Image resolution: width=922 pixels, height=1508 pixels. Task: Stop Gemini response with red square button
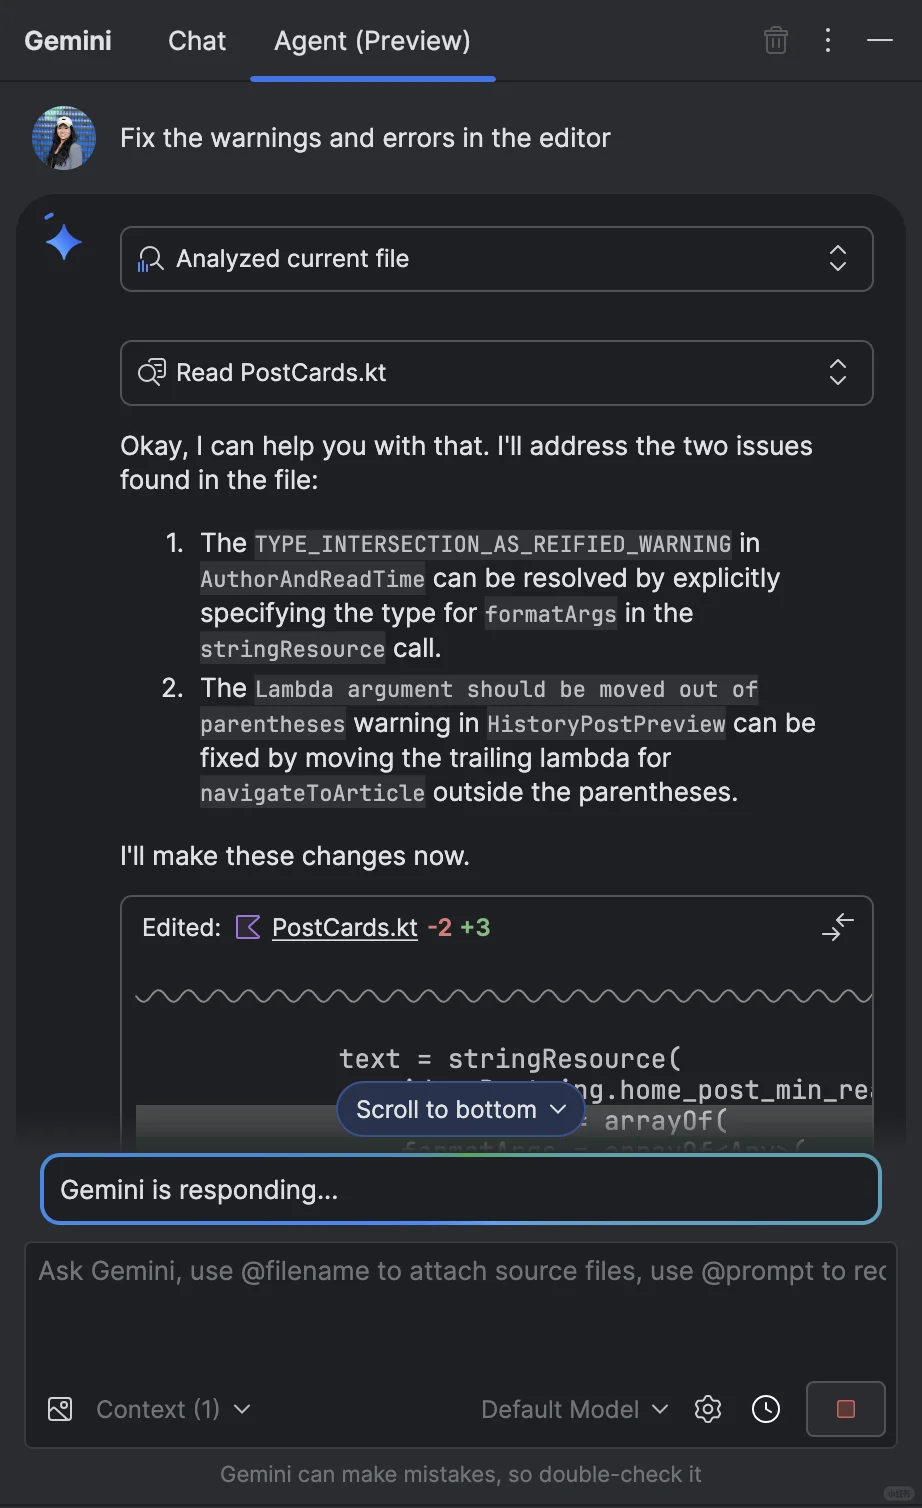pos(845,1409)
